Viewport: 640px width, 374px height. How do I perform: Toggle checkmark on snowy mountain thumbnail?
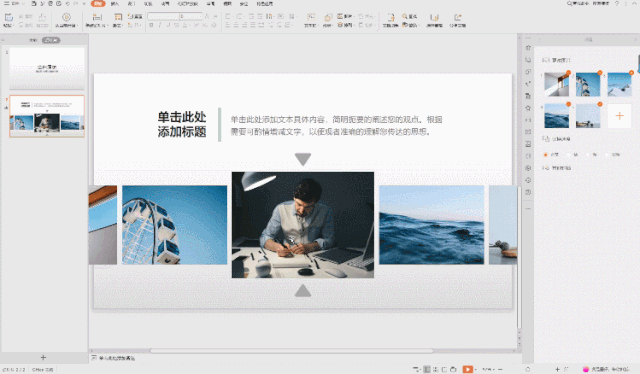(631, 73)
